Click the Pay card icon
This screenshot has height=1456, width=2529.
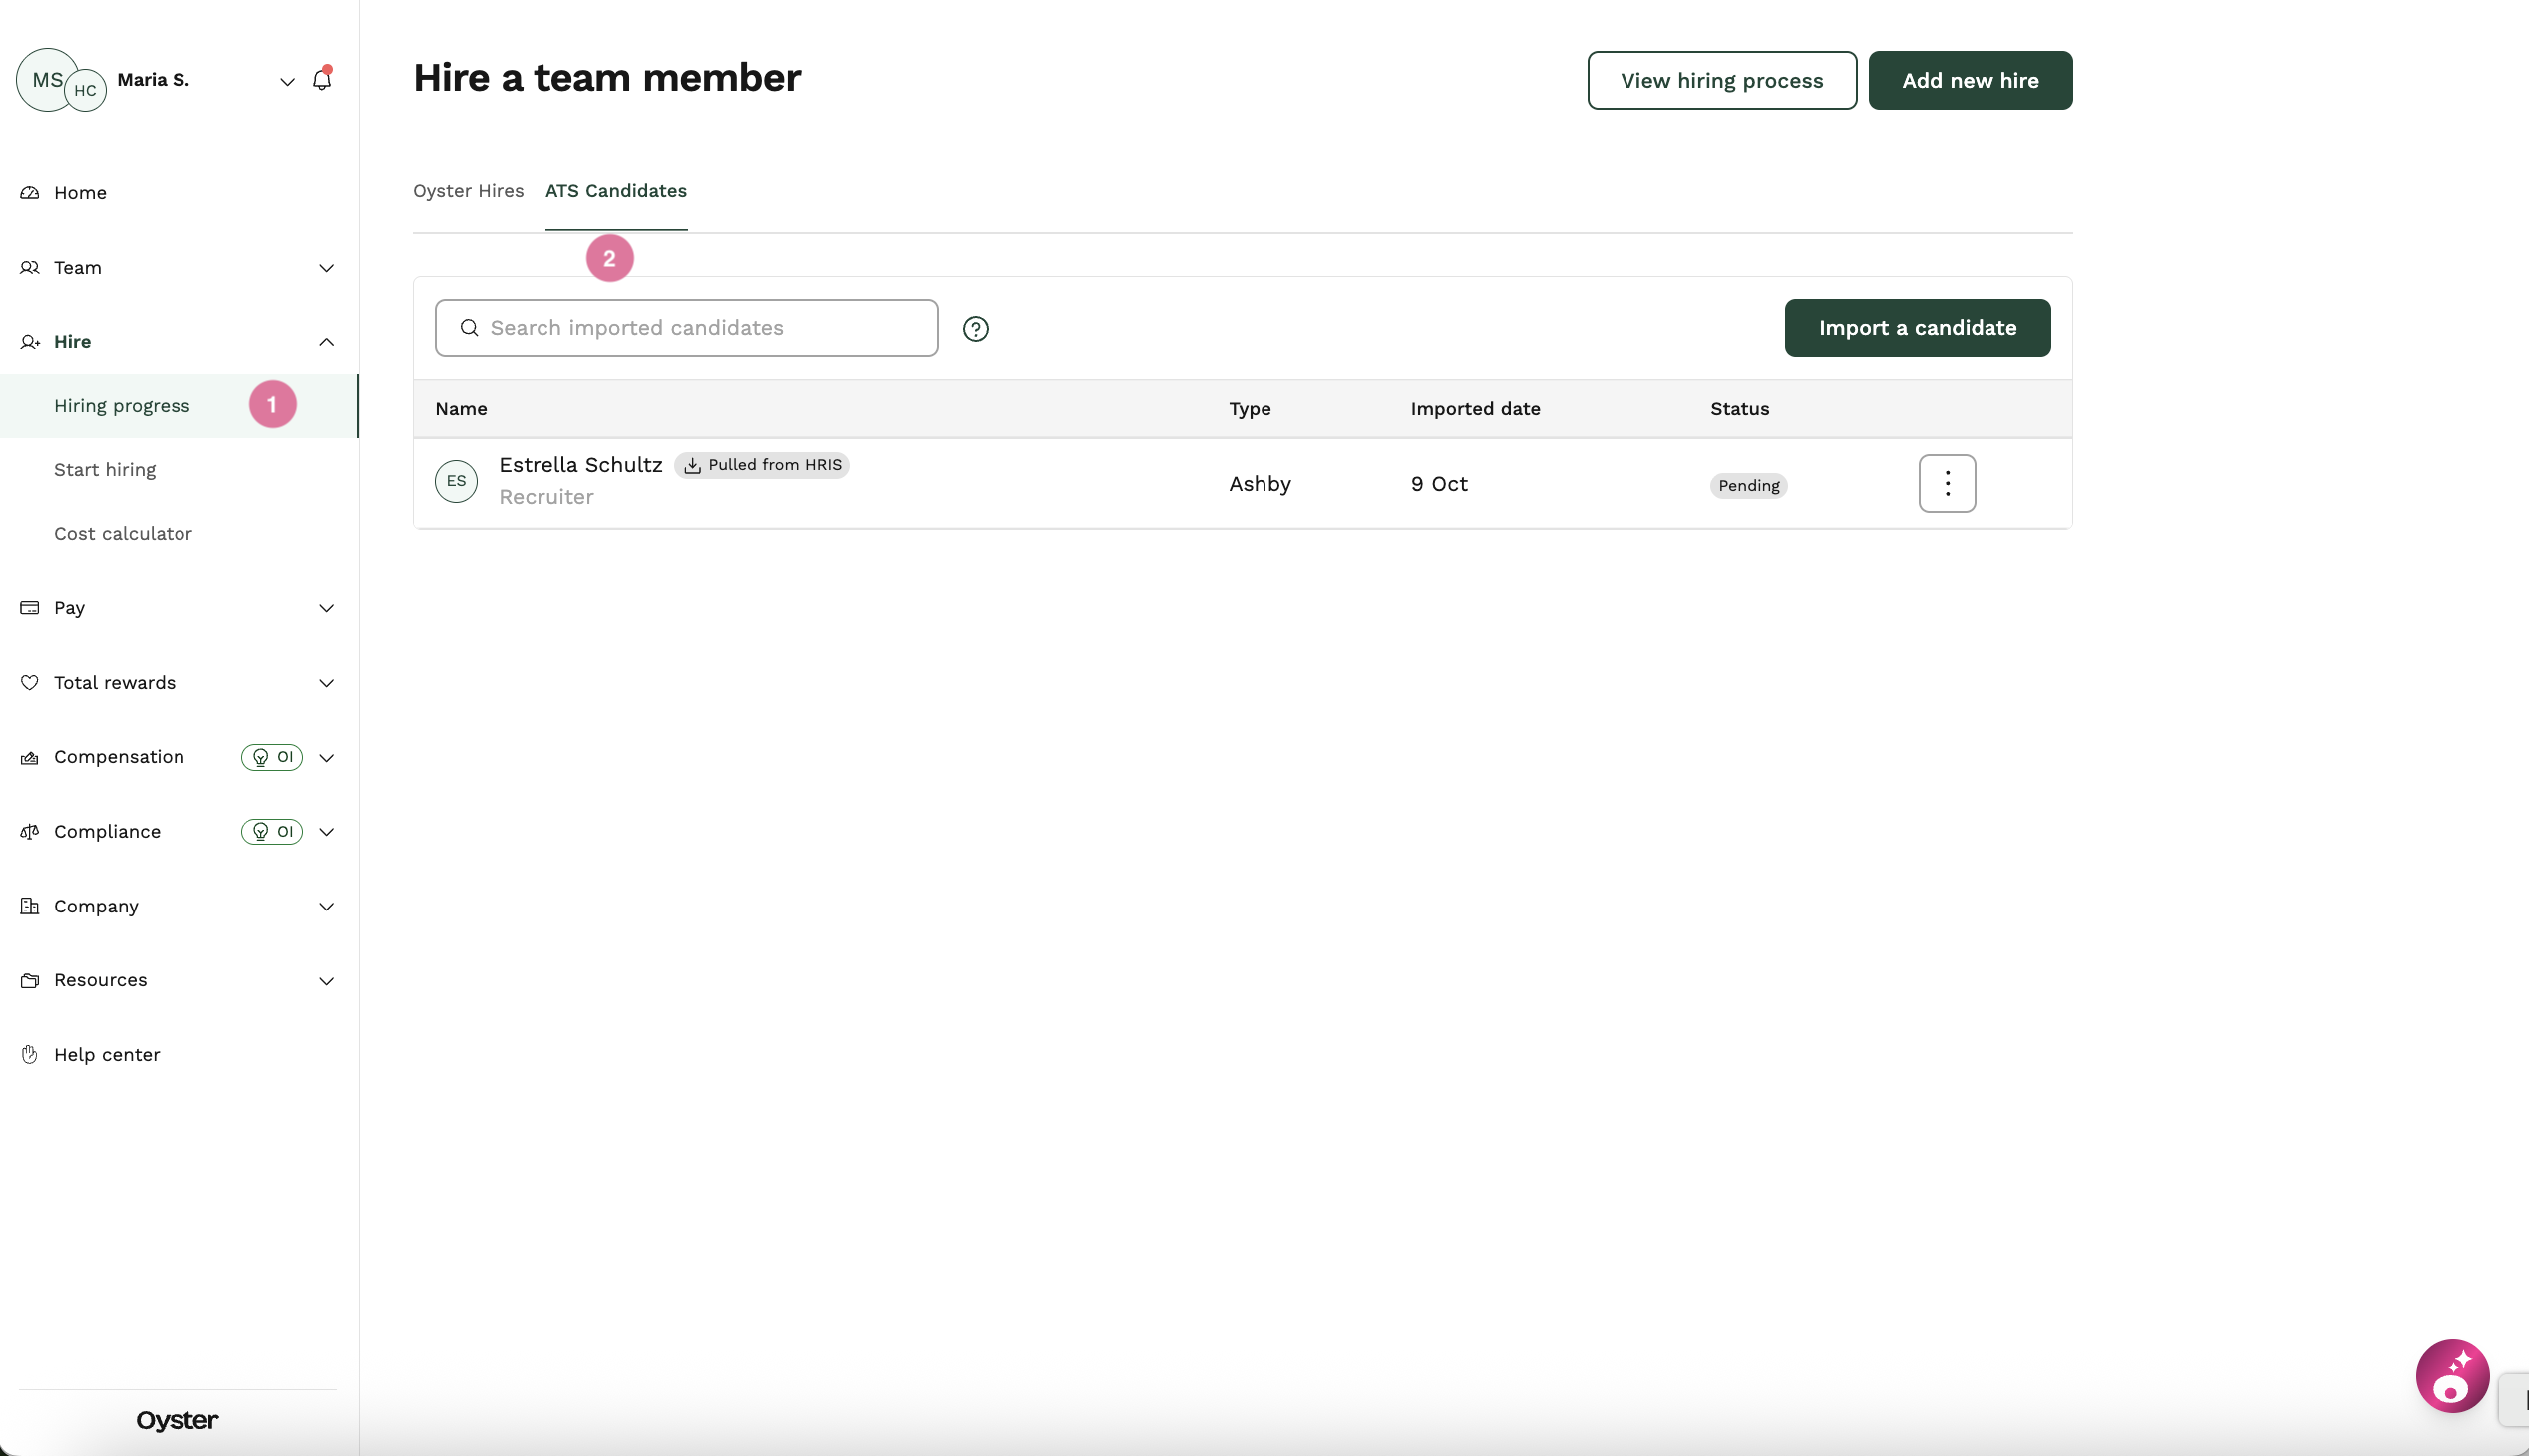tap(30, 608)
